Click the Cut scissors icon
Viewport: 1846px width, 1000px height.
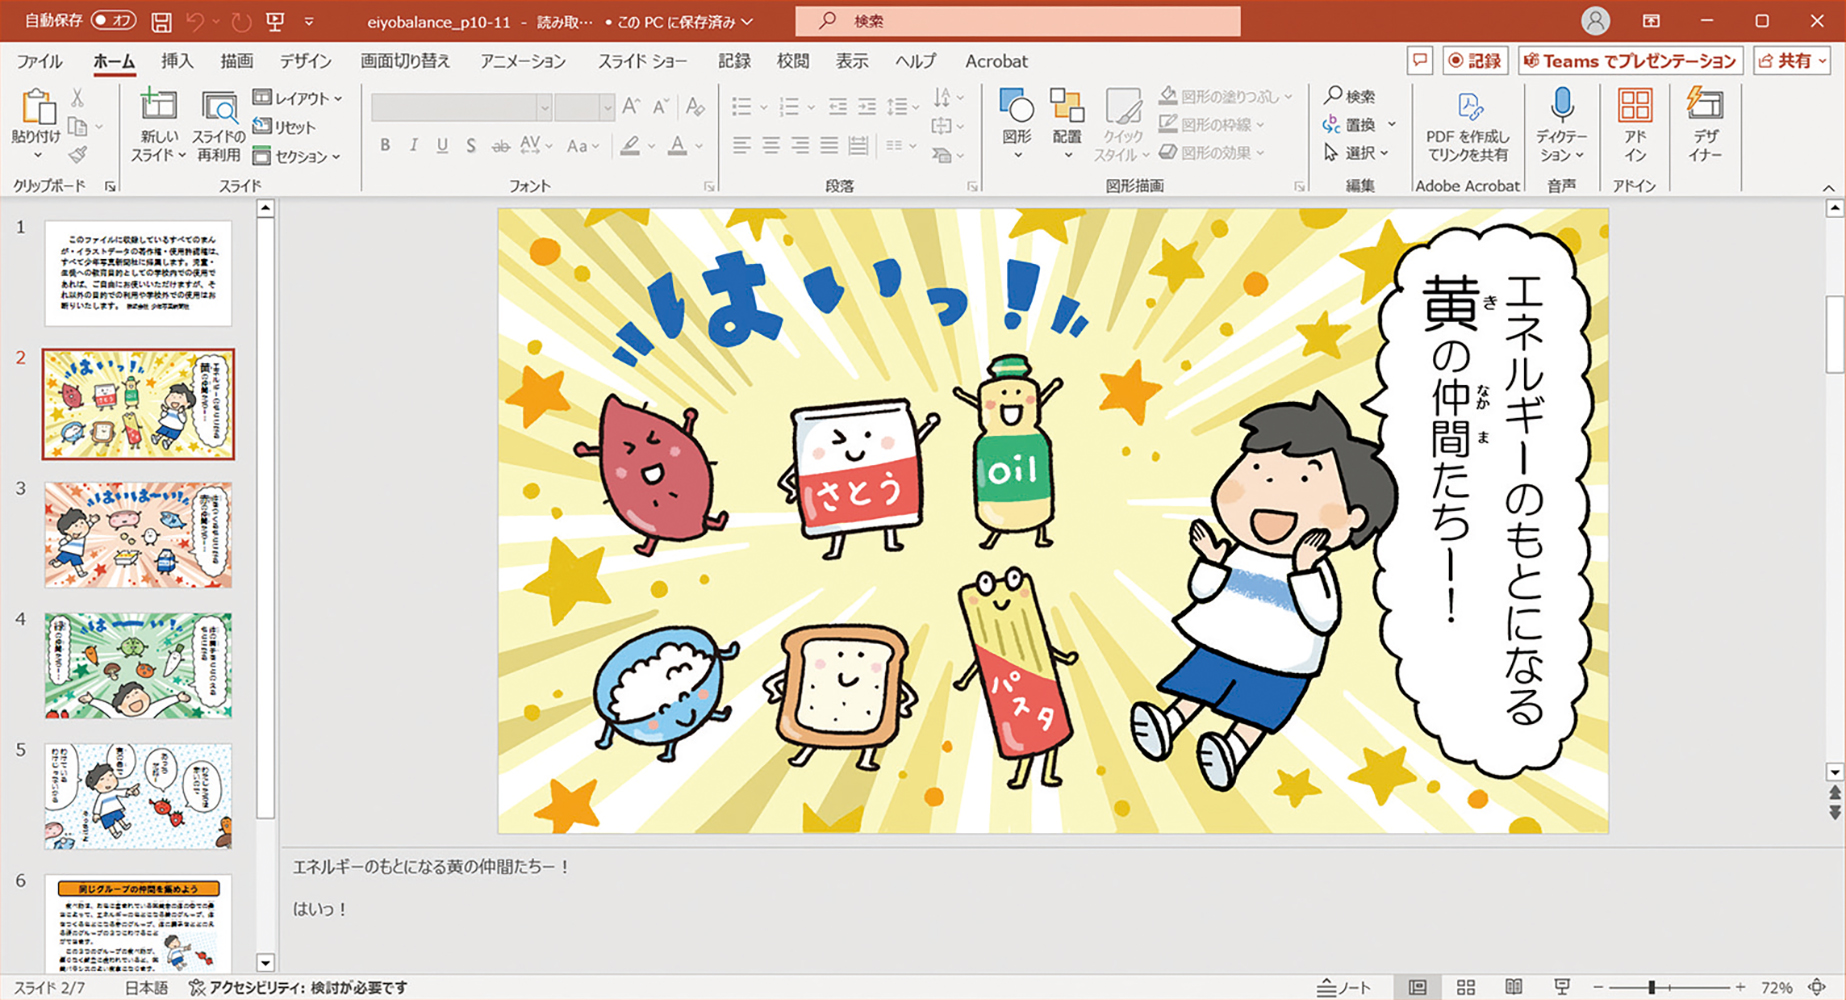[x=77, y=98]
